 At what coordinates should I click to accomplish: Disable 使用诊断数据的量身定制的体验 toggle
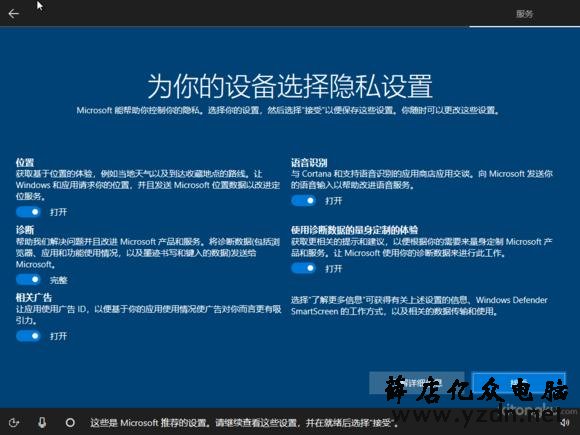coord(303,268)
